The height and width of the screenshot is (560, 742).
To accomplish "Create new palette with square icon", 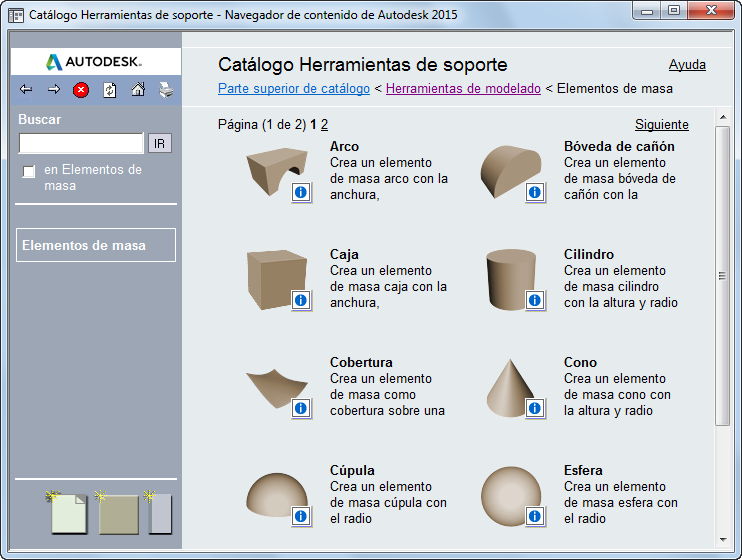I will click(117, 513).
